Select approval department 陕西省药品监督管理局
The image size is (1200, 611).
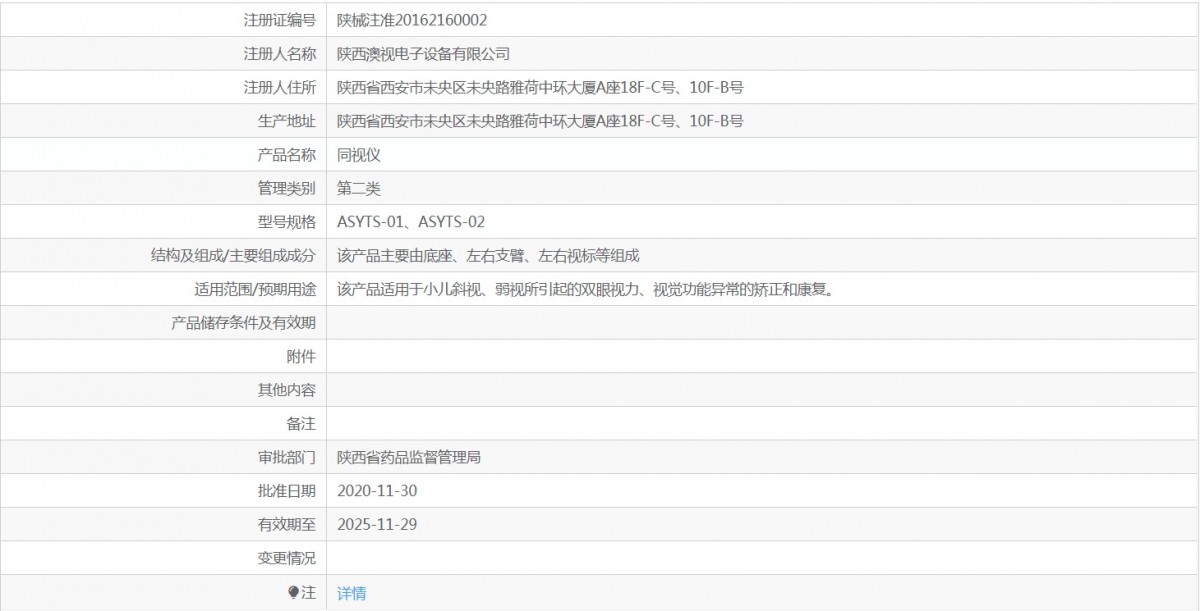pyautogui.click(x=409, y=458)
